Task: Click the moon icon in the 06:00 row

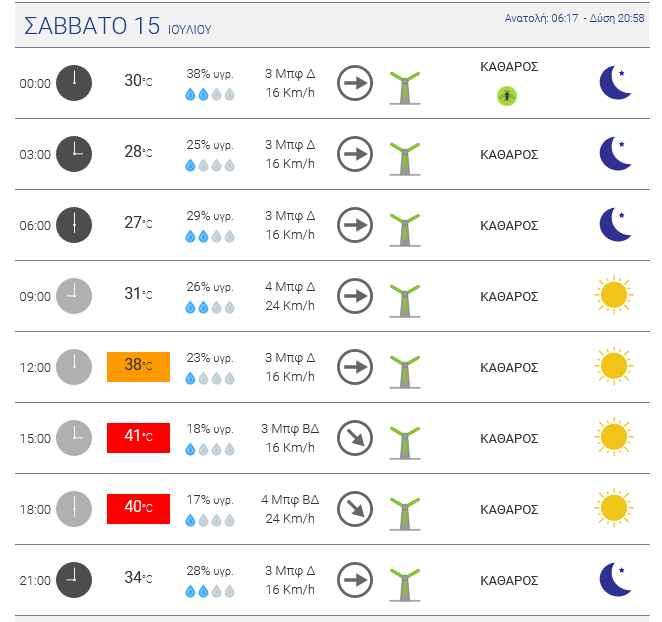Action: click(x=615, y=225)
